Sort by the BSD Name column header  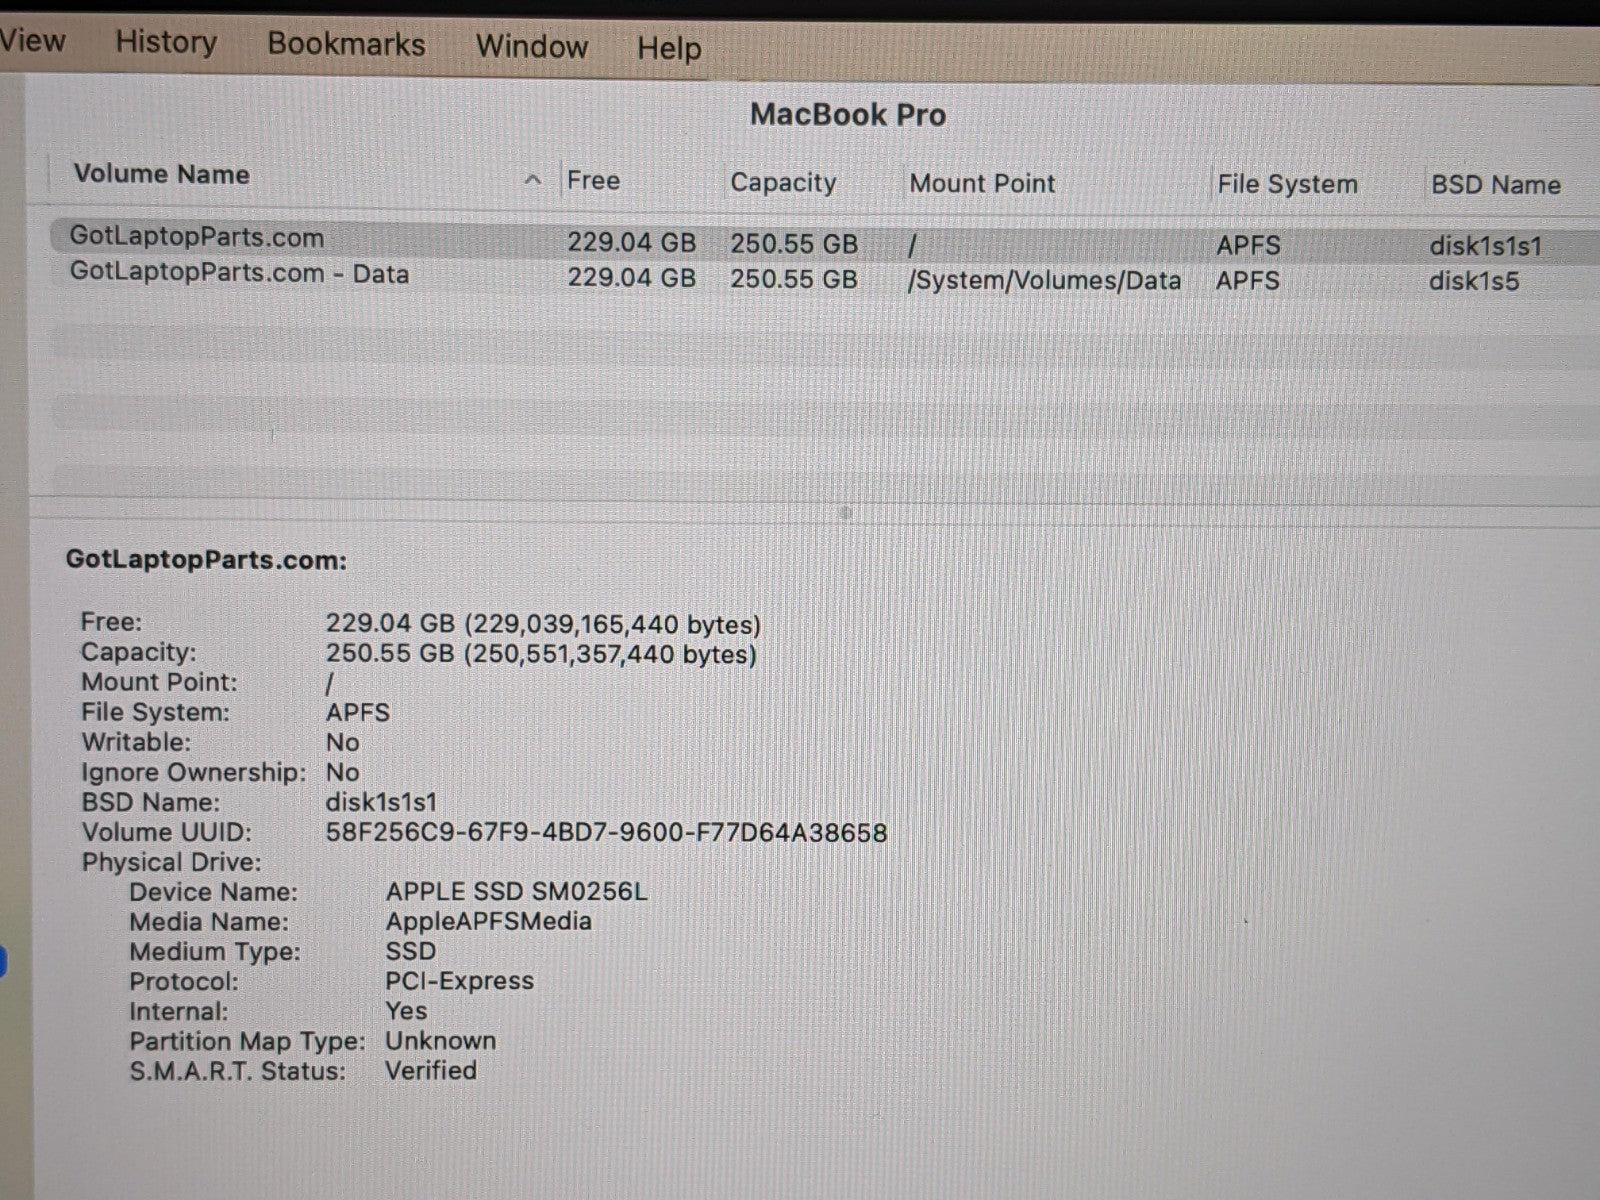tap(1494, 185)
